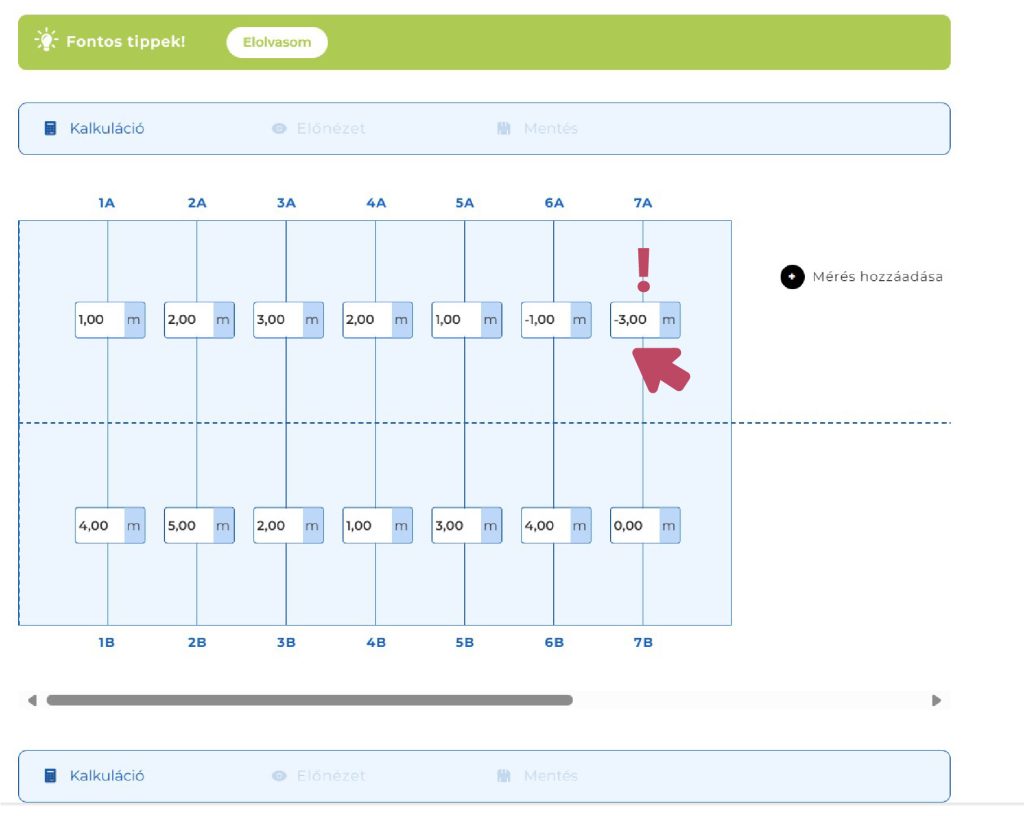Click the eye icon in bottom Előnézet tab
The image size is (1024, 816).
[279, 776]
